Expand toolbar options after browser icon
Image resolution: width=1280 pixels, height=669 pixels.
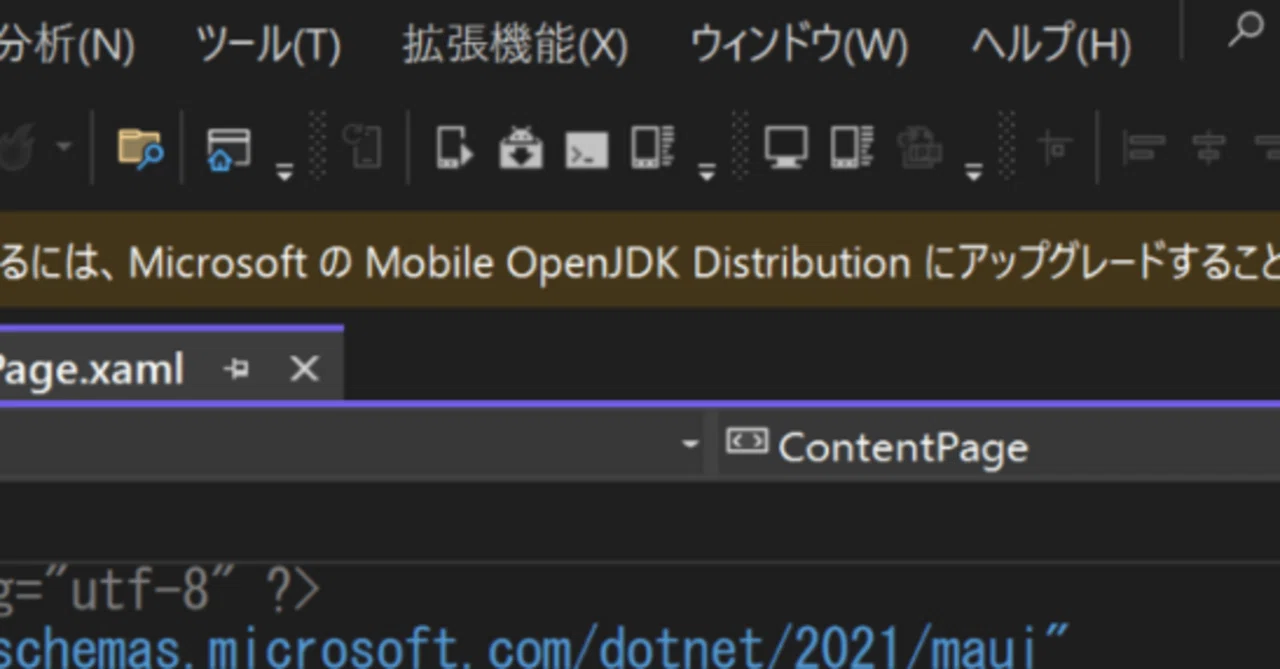click(285, 171)
